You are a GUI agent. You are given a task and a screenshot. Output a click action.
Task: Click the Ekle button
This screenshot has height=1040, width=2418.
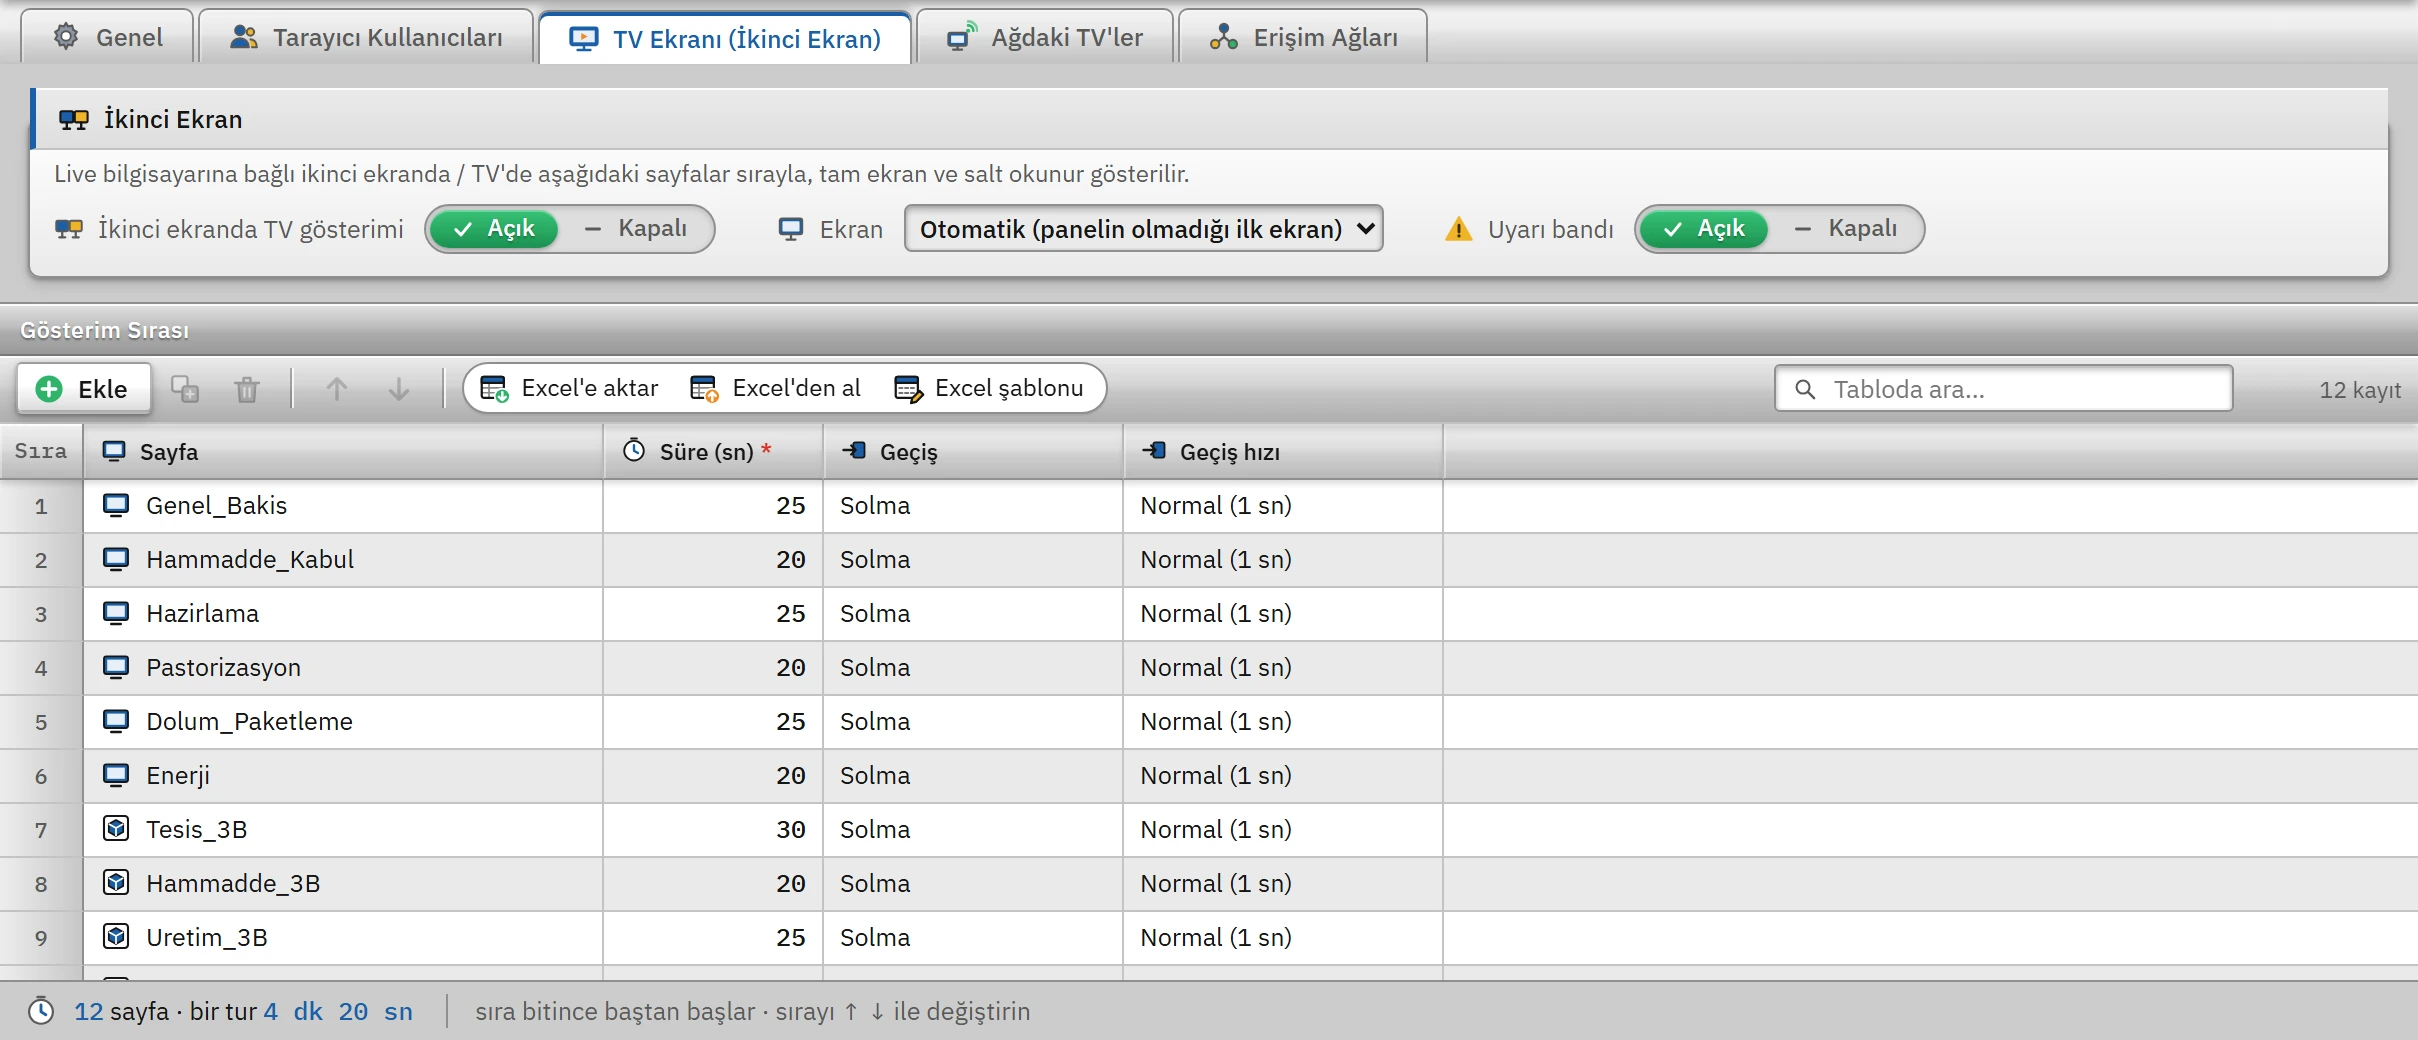(83, 389)
